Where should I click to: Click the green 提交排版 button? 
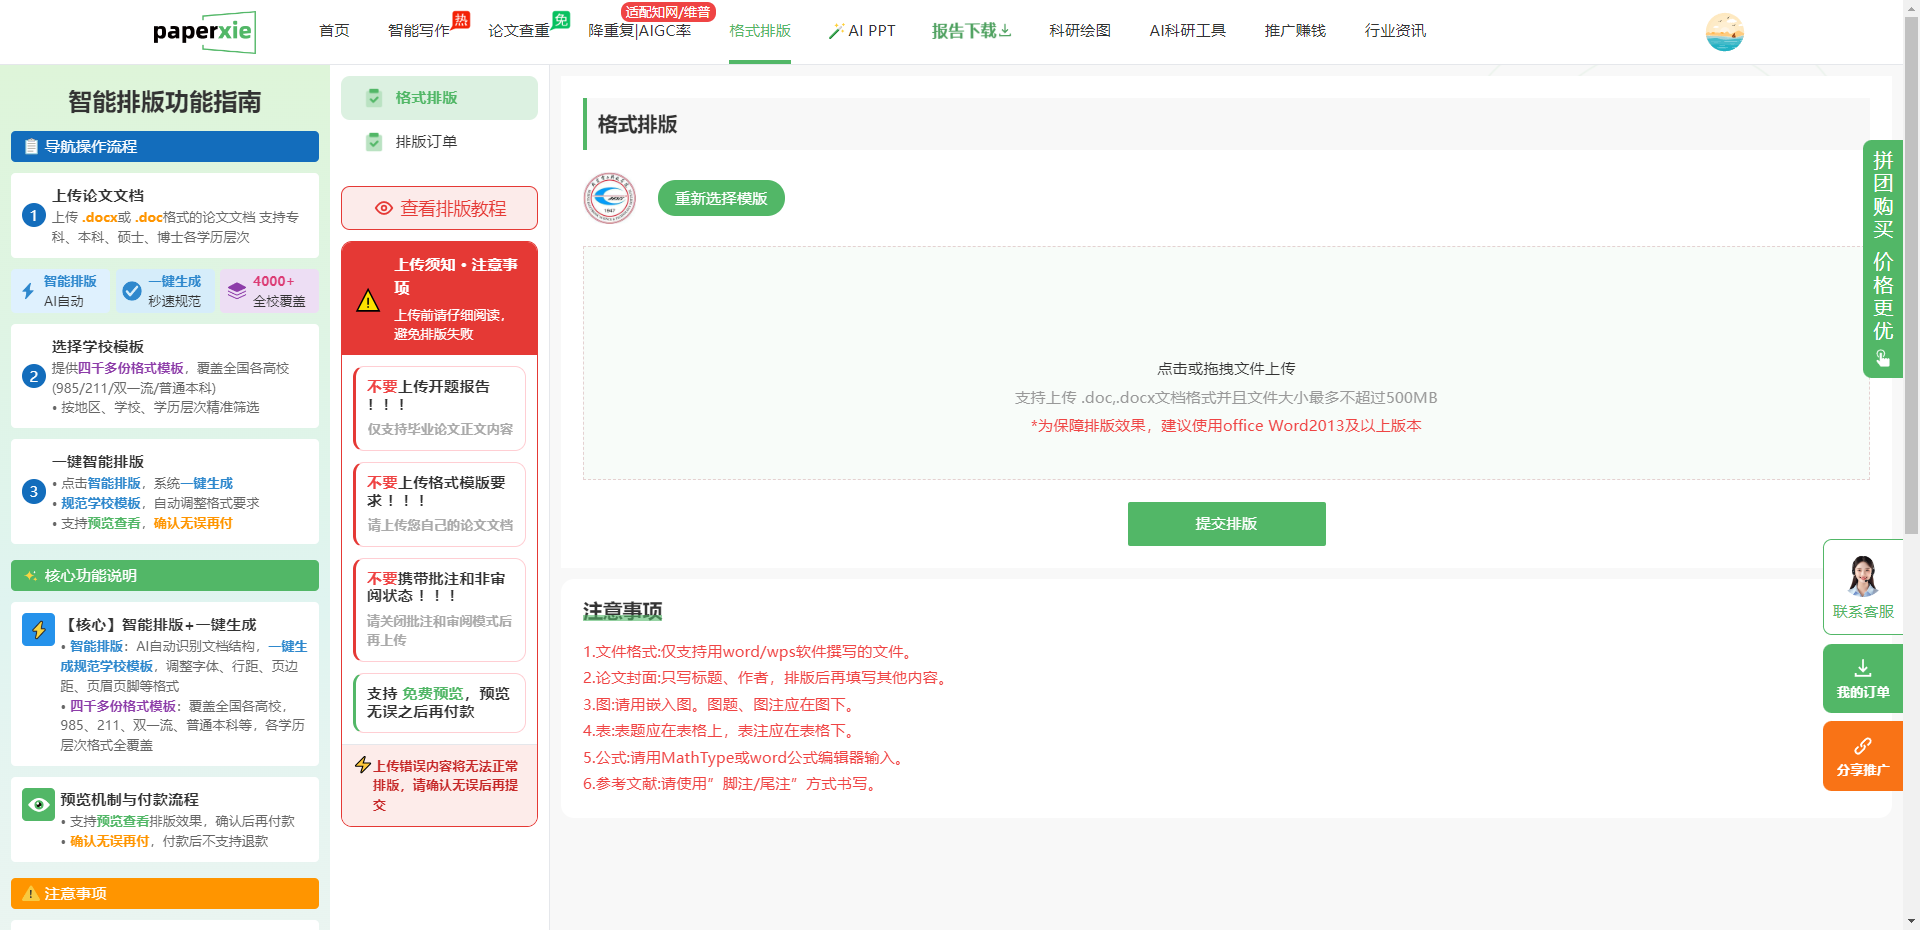pyautogui.click(x=1226, y=524)
